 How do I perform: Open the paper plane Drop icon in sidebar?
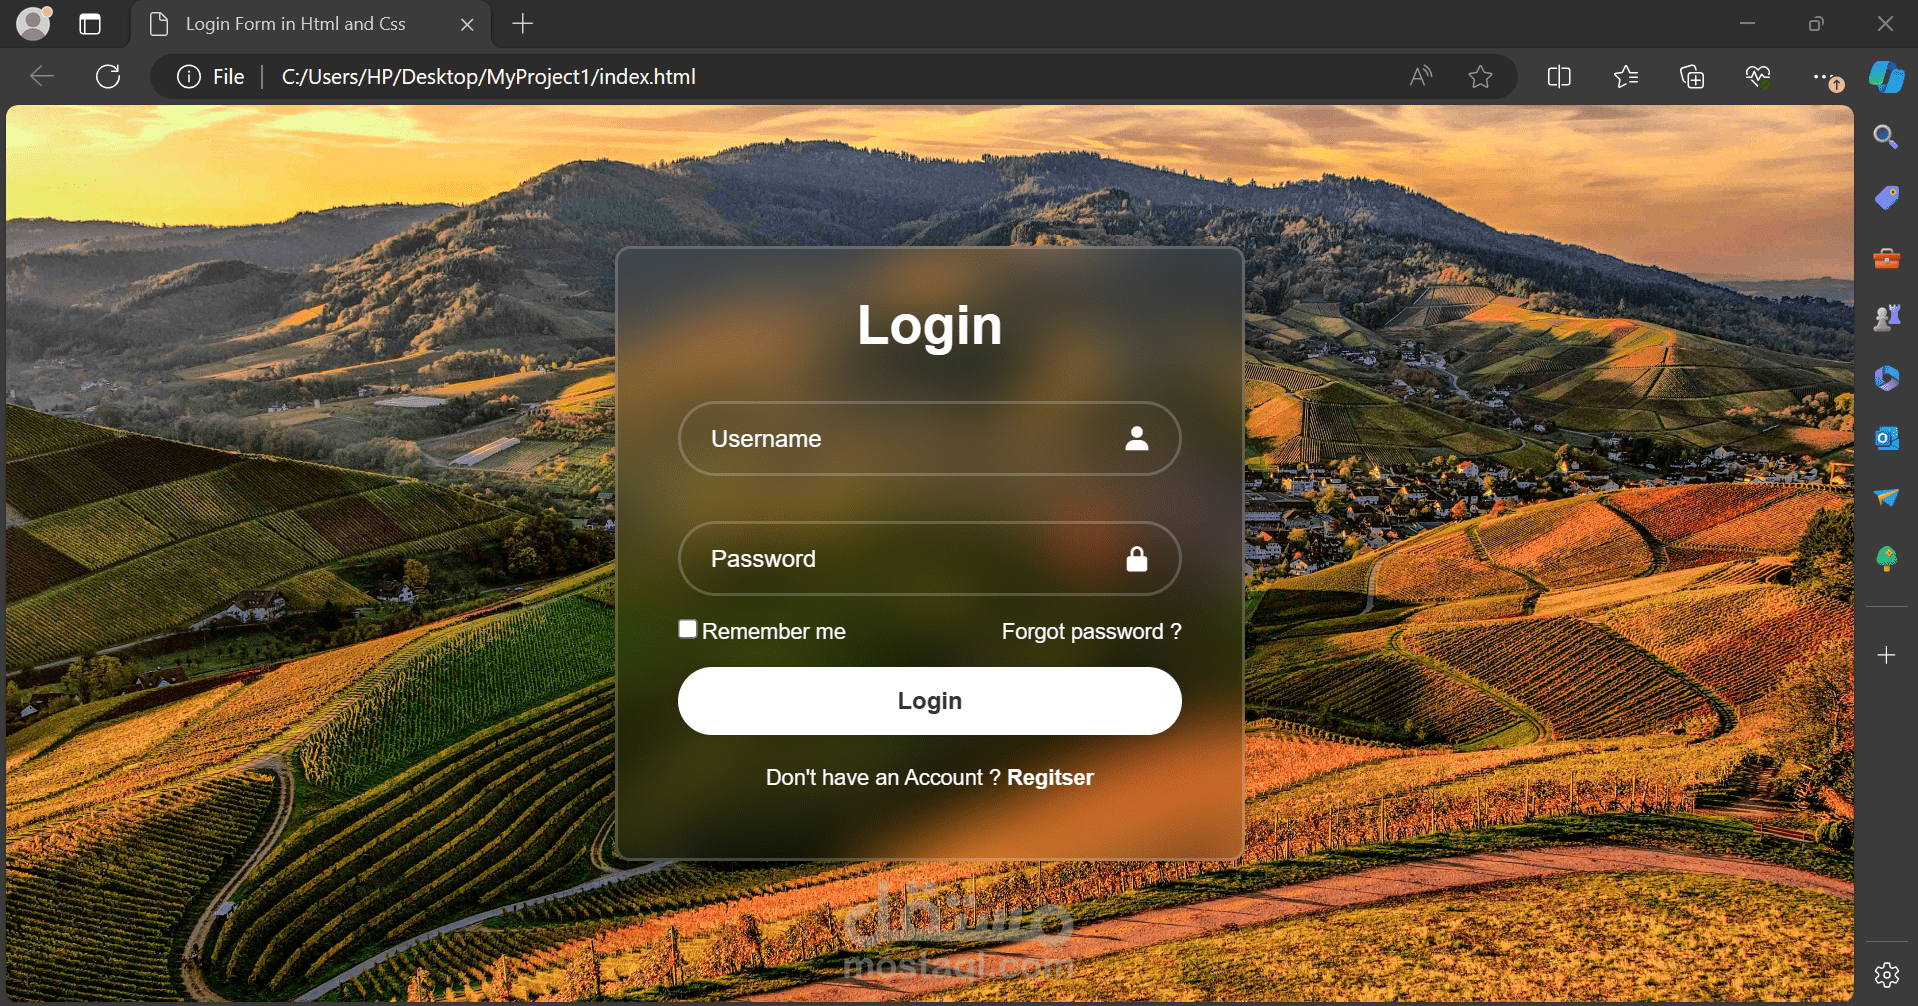1886,497
